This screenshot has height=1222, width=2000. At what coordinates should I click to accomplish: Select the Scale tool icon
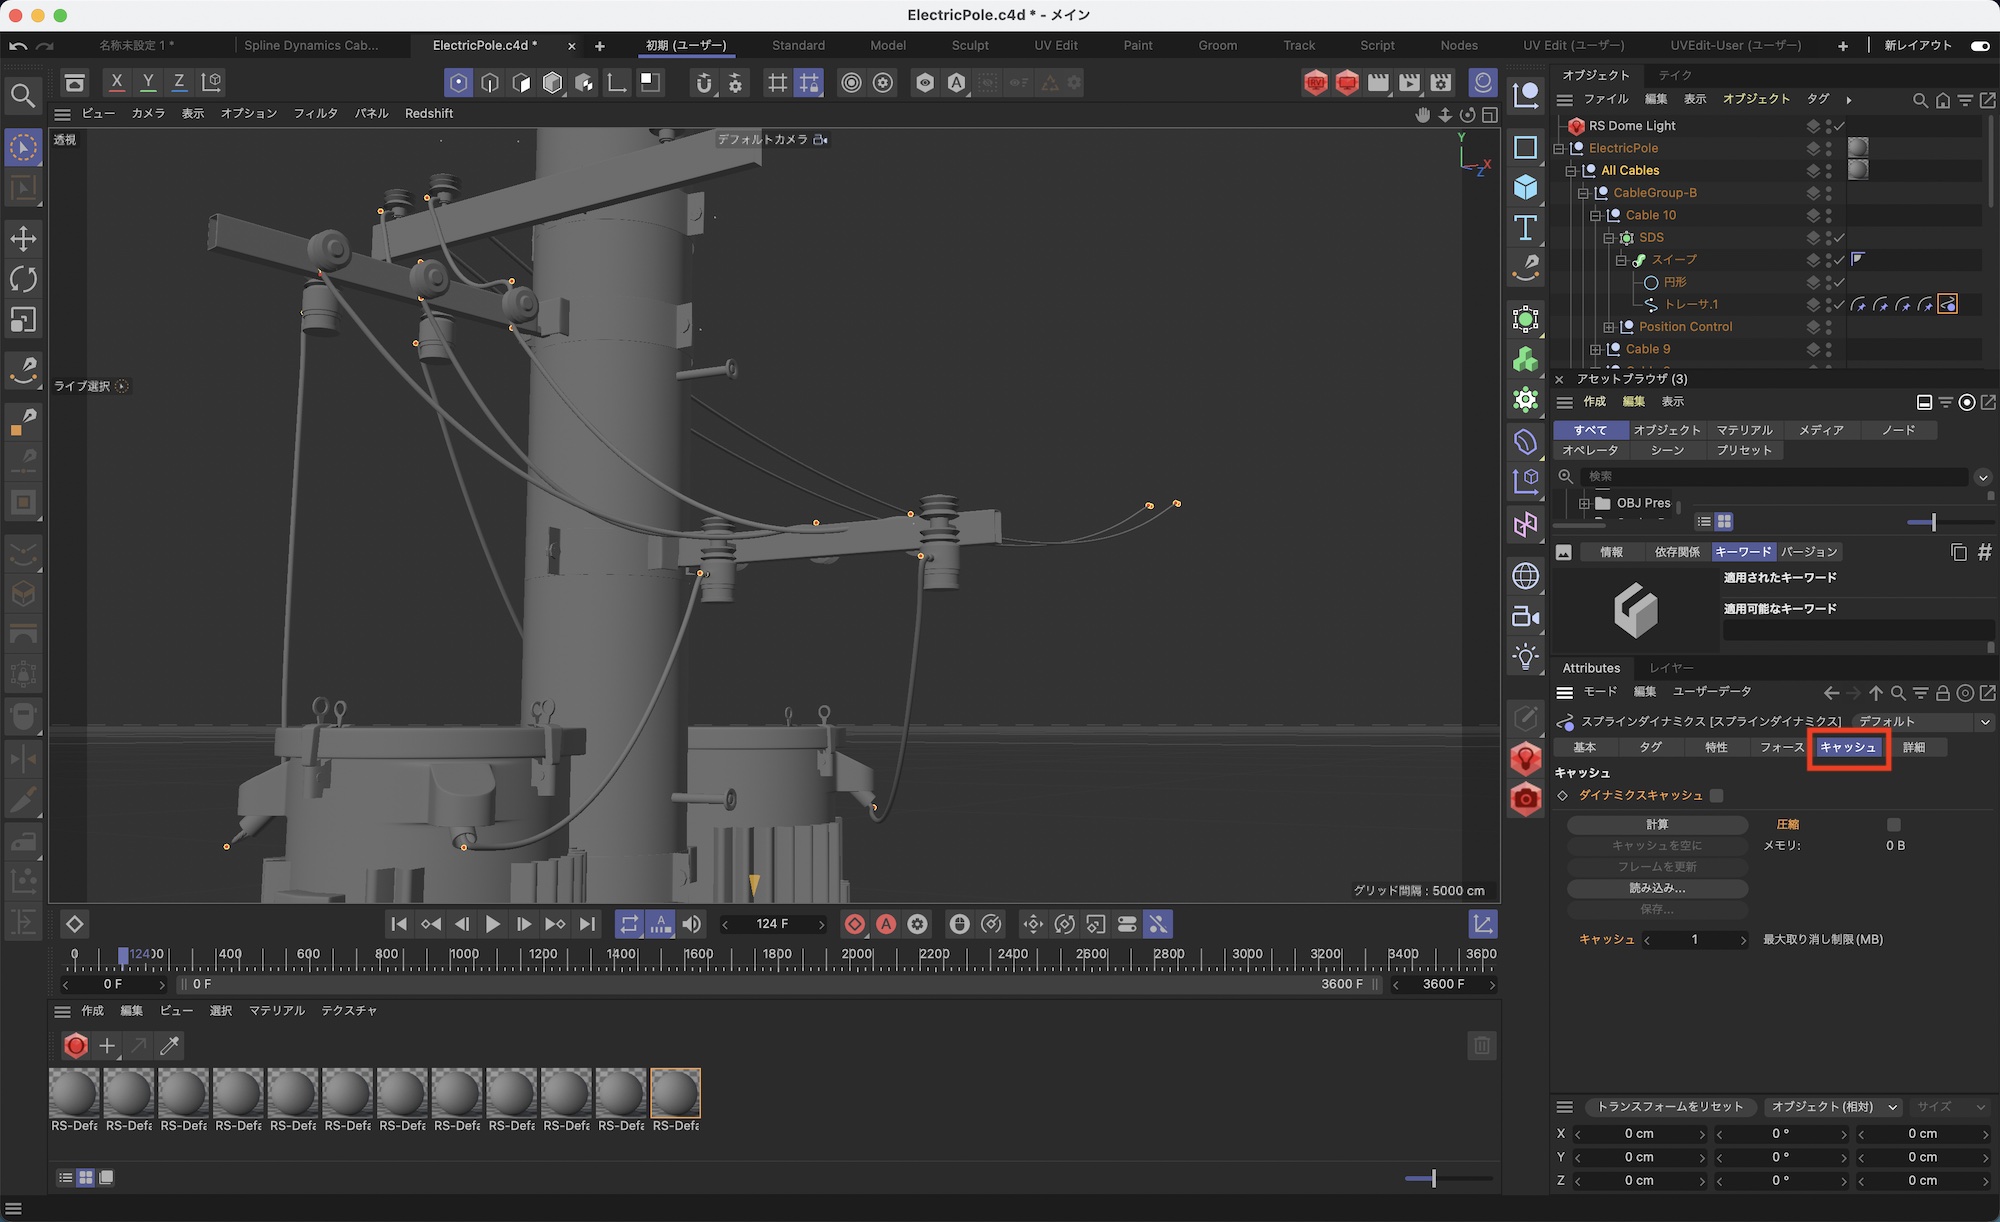click(x=23, y=320)
